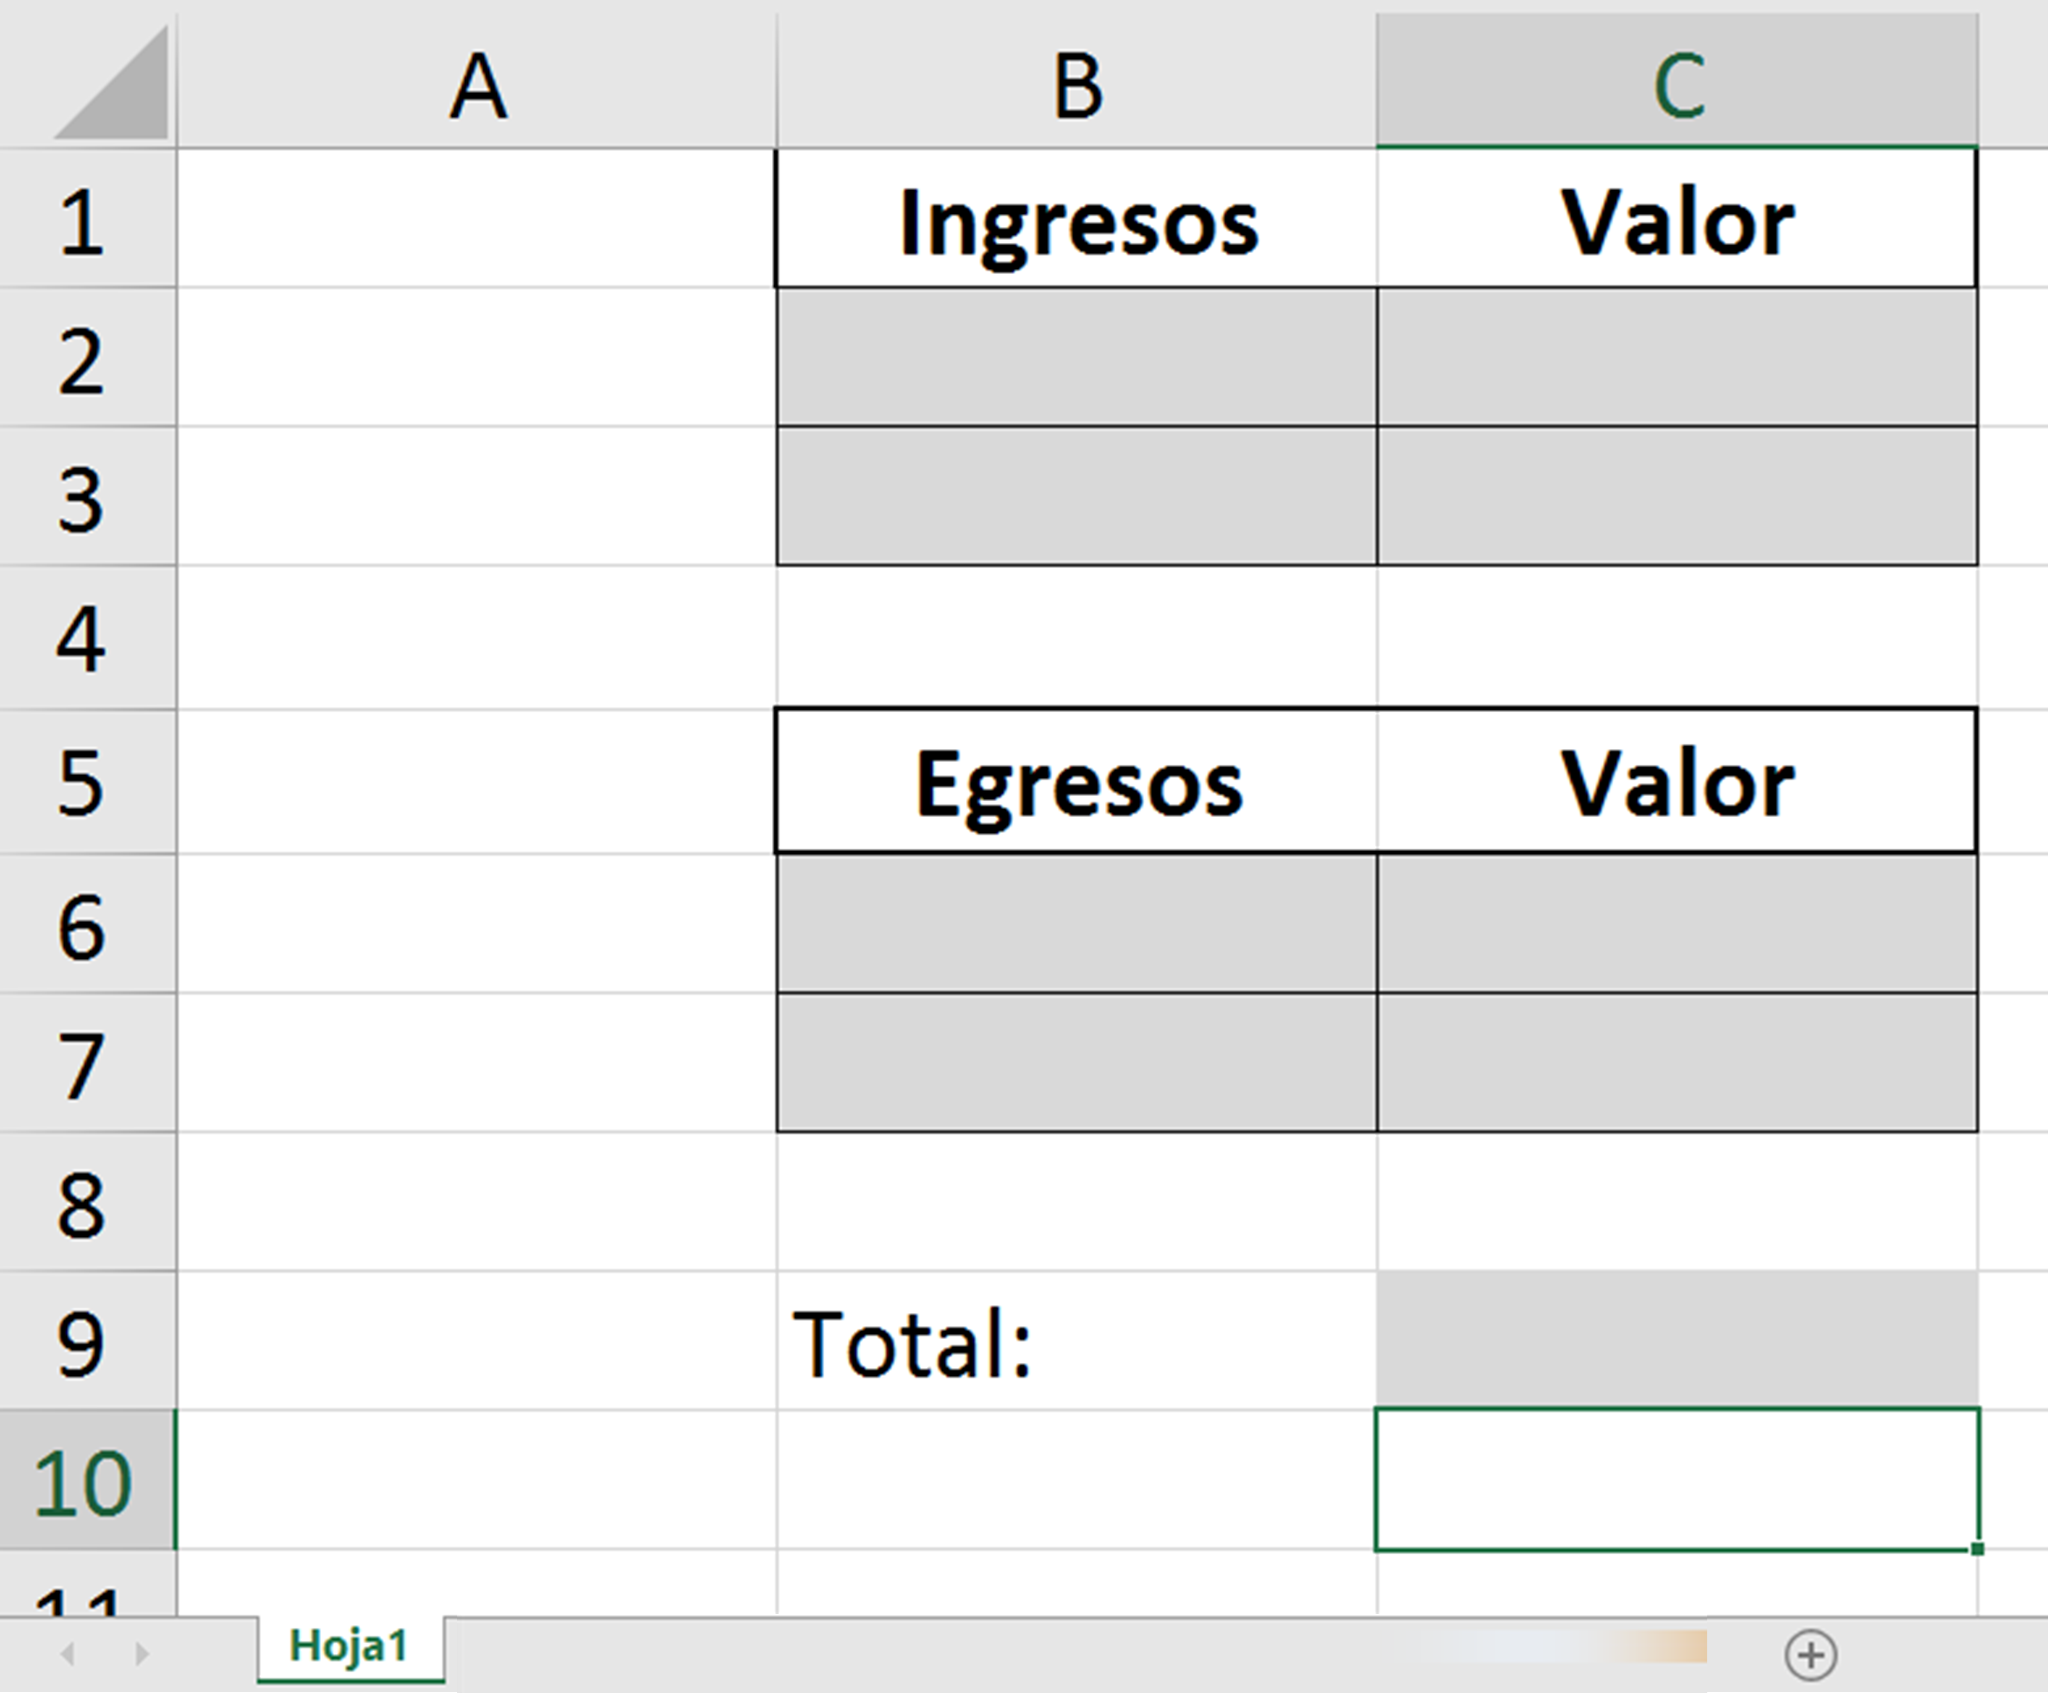
Task: Click the horizontal scrollbar near sheet tabs
Action: pos(1560,1647)
